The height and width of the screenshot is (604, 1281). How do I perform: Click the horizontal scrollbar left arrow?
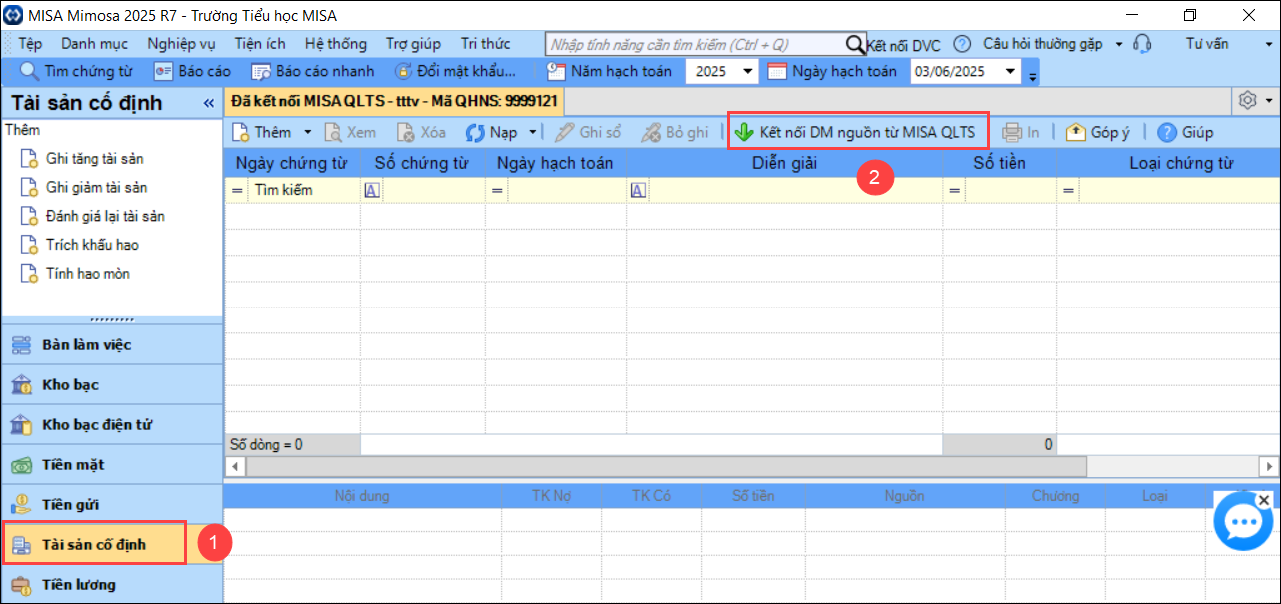pyautogui.click(x=234, y=466)
